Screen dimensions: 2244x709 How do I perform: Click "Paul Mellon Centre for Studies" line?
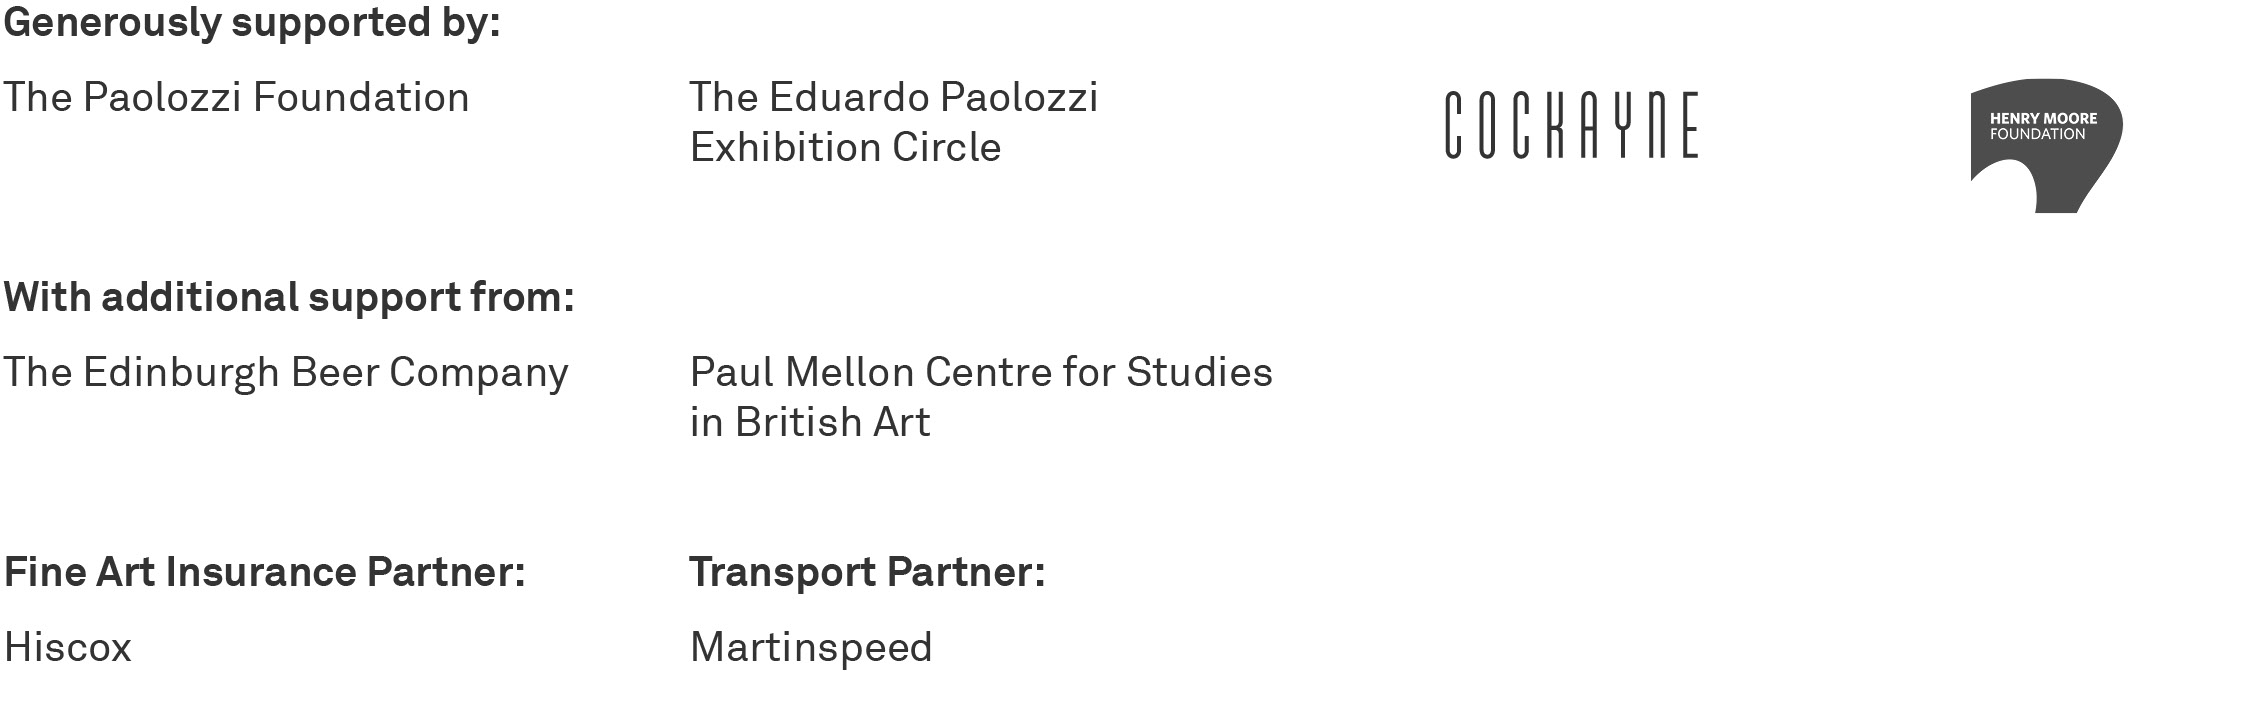point(980,373)
